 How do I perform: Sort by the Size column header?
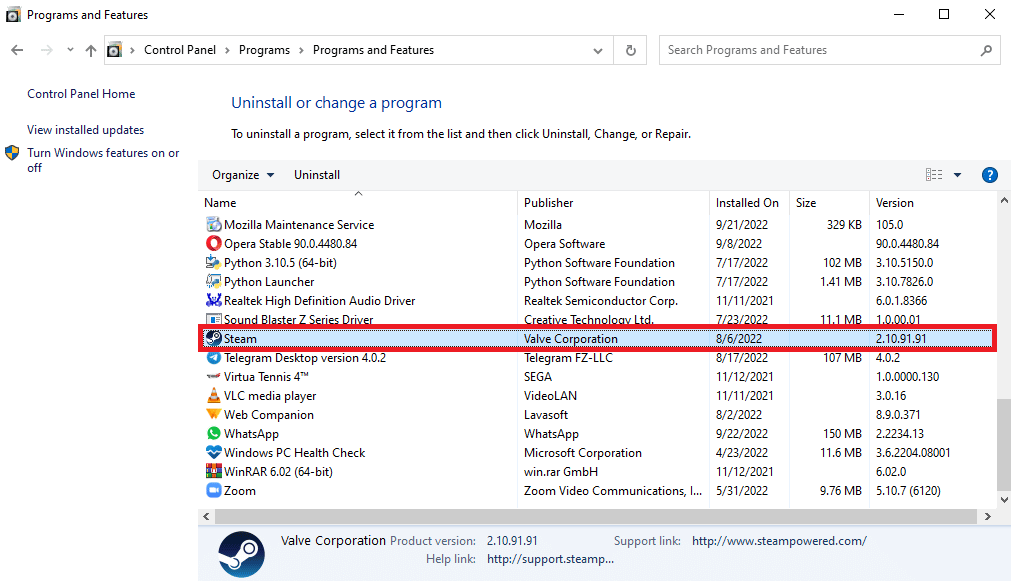coord(829,202)
